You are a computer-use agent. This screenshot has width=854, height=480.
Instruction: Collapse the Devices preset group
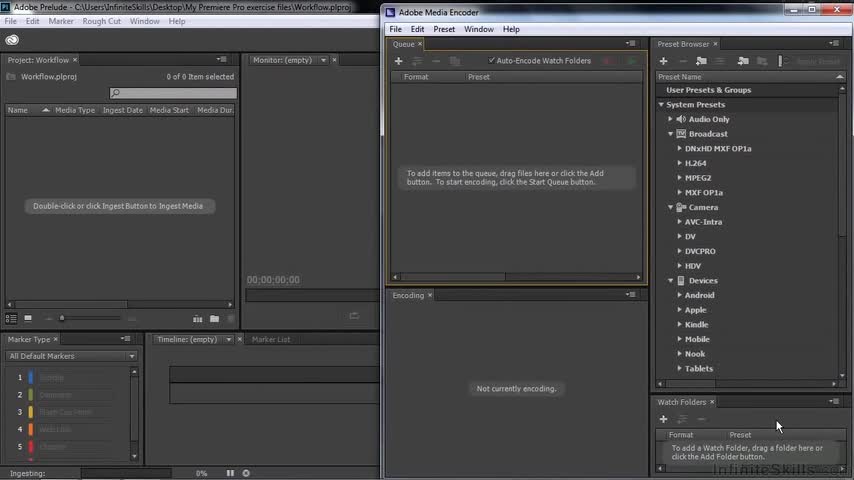670,281
